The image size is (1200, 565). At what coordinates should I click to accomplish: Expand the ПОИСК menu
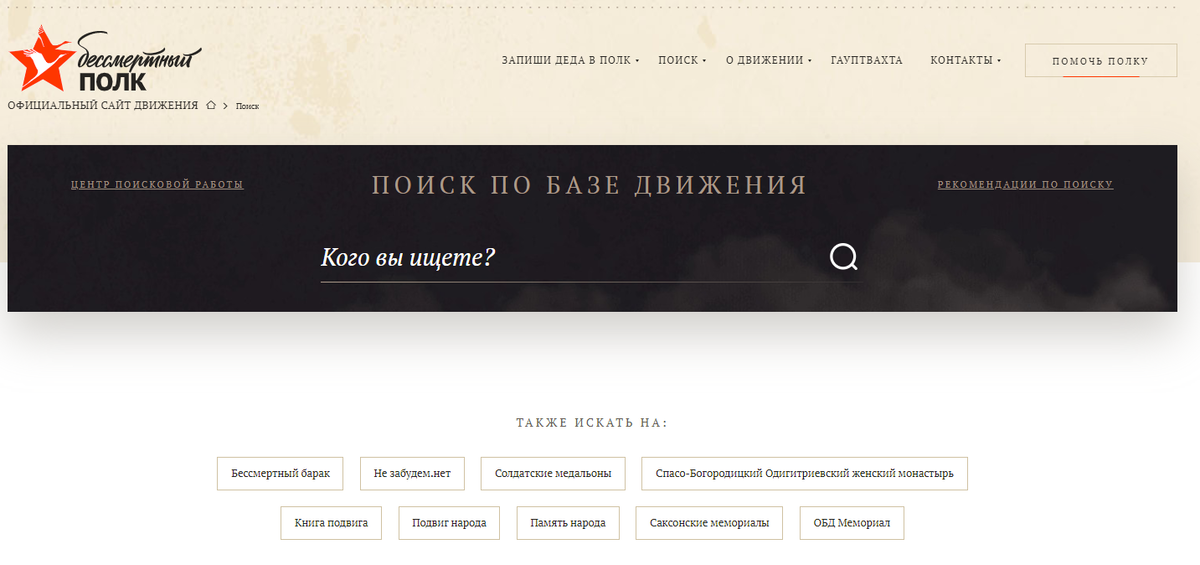[682, 60]
